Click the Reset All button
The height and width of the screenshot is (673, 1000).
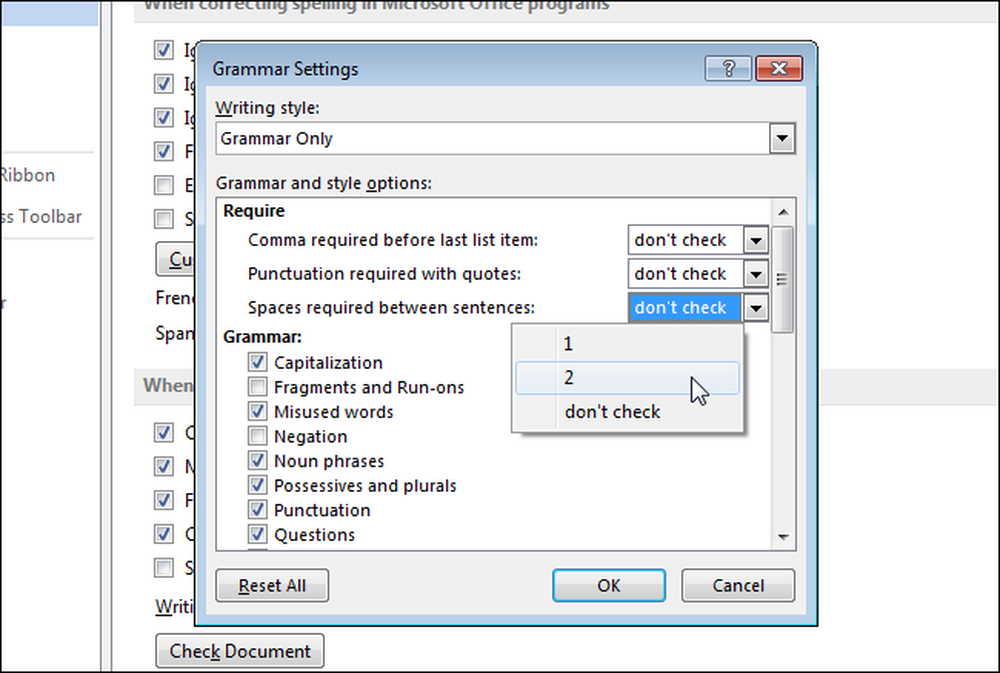272,586
